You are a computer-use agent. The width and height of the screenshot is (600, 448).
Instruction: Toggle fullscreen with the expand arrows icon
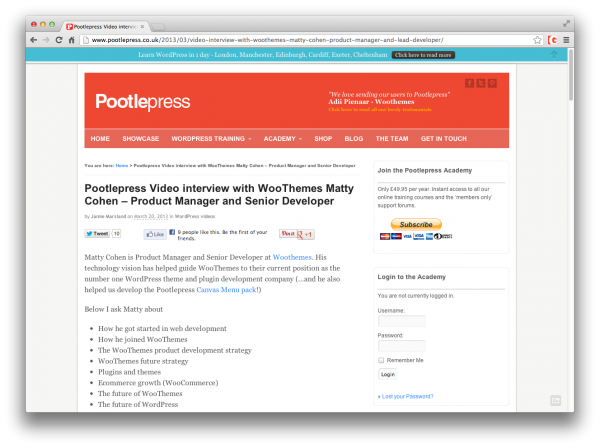pyautogui.click(x=566, y=24)
